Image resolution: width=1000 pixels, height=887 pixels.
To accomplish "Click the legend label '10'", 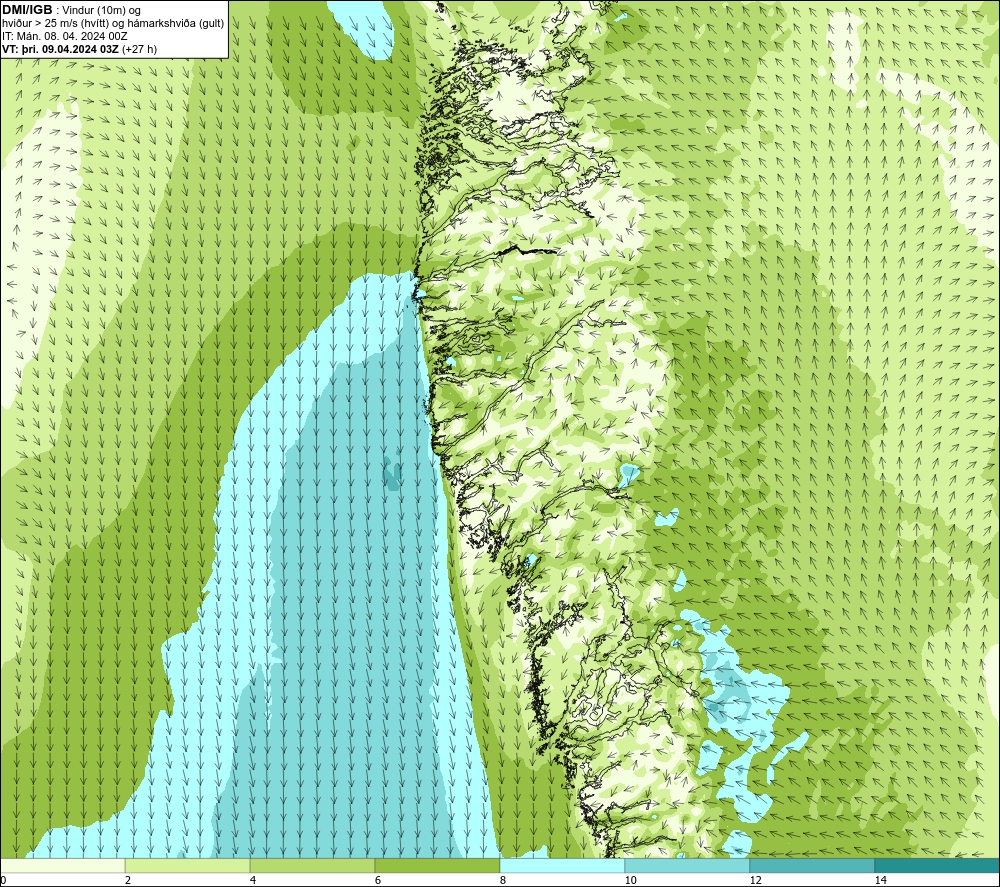I will [631, 881].
